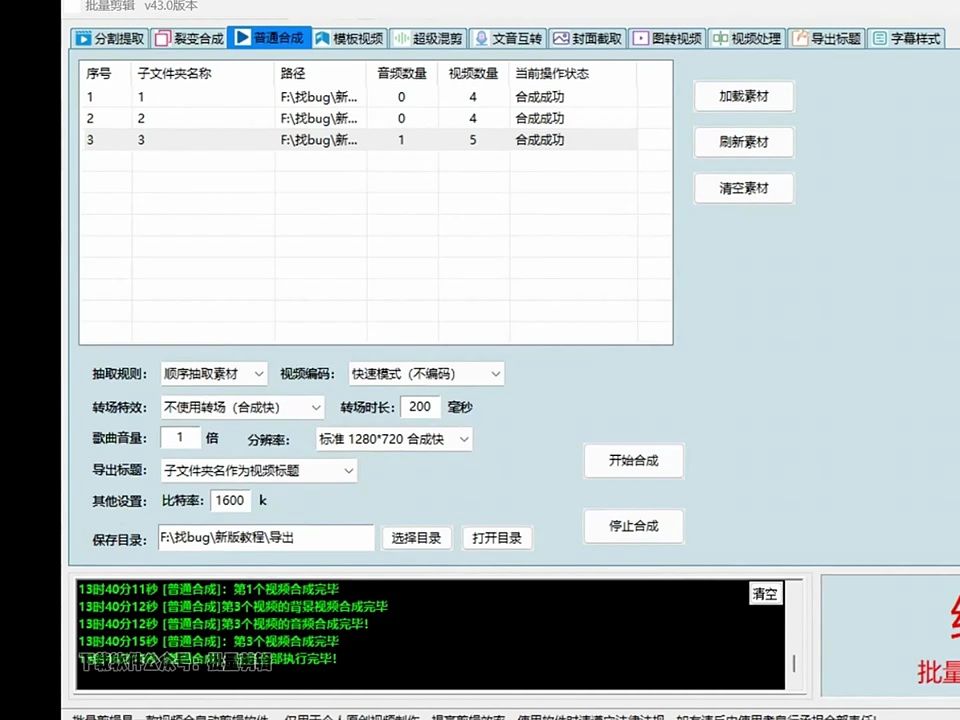Click the 视频数量 column header
This screenshot has width=960, height=720.
[x=474, y=73]
